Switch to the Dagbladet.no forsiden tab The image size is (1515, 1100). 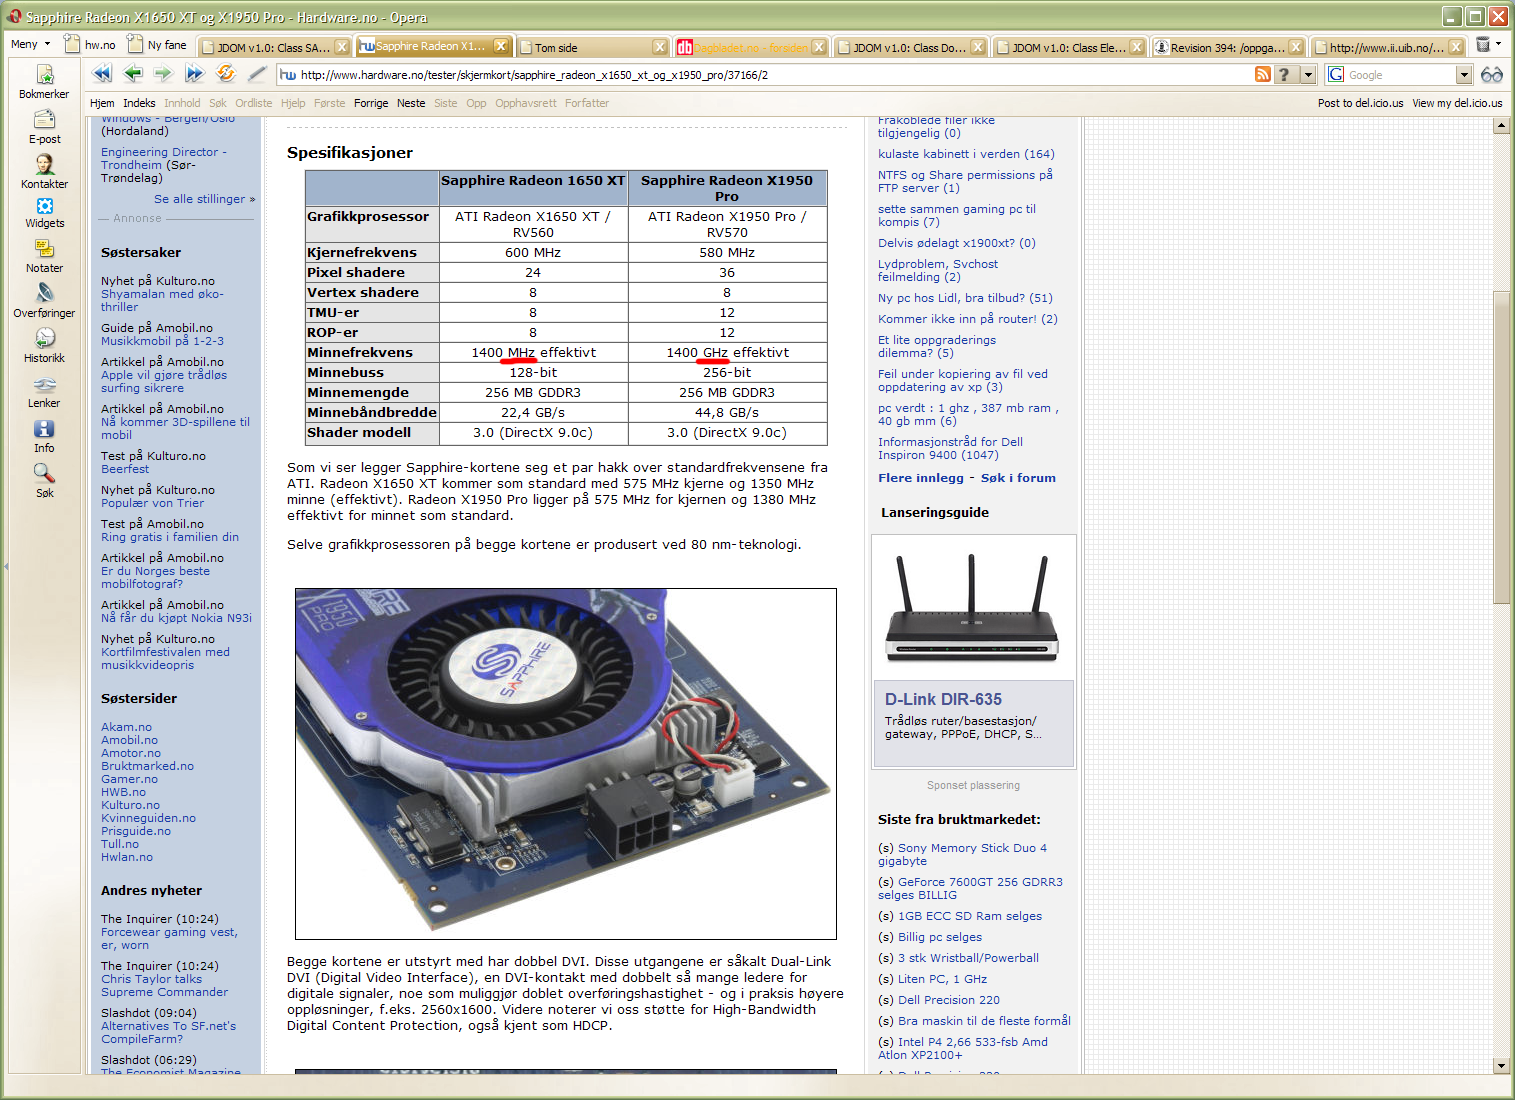pos(751,47)
